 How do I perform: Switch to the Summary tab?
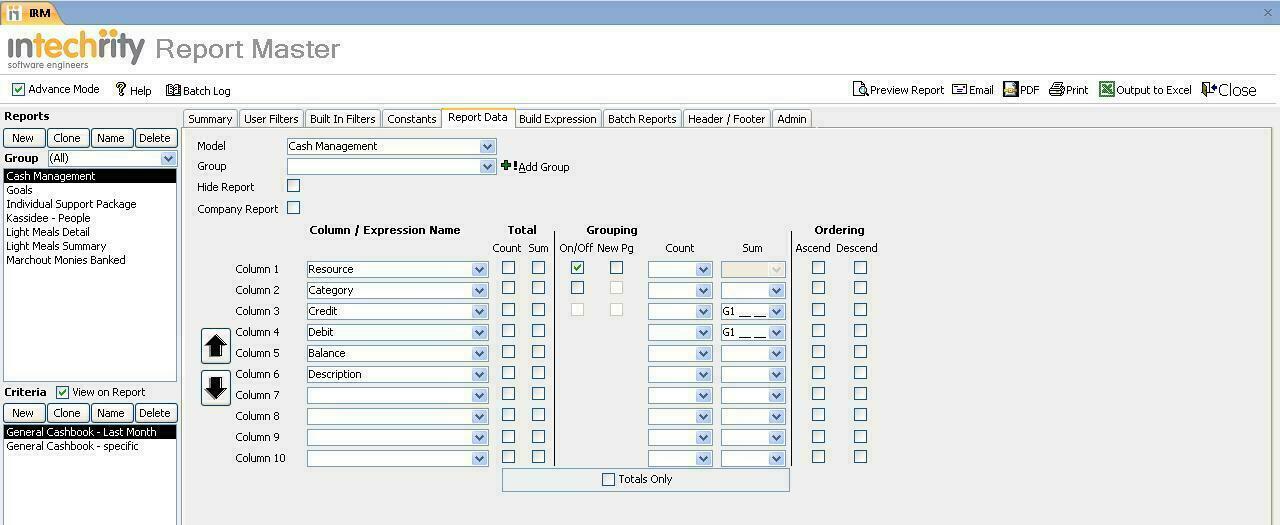click(x=210, y=119)
